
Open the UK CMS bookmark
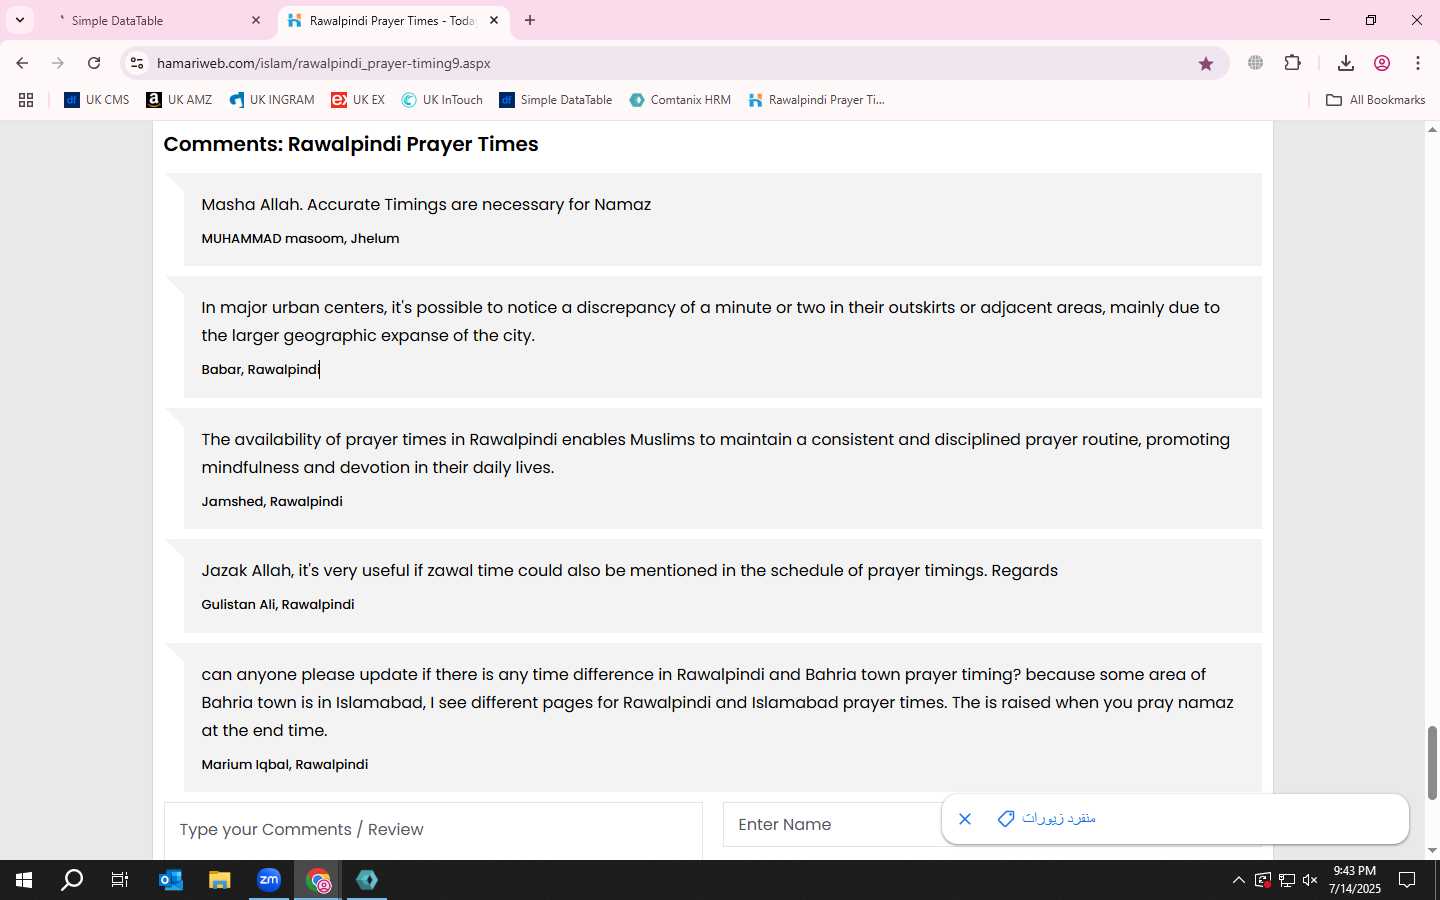[x=97, y=100]
